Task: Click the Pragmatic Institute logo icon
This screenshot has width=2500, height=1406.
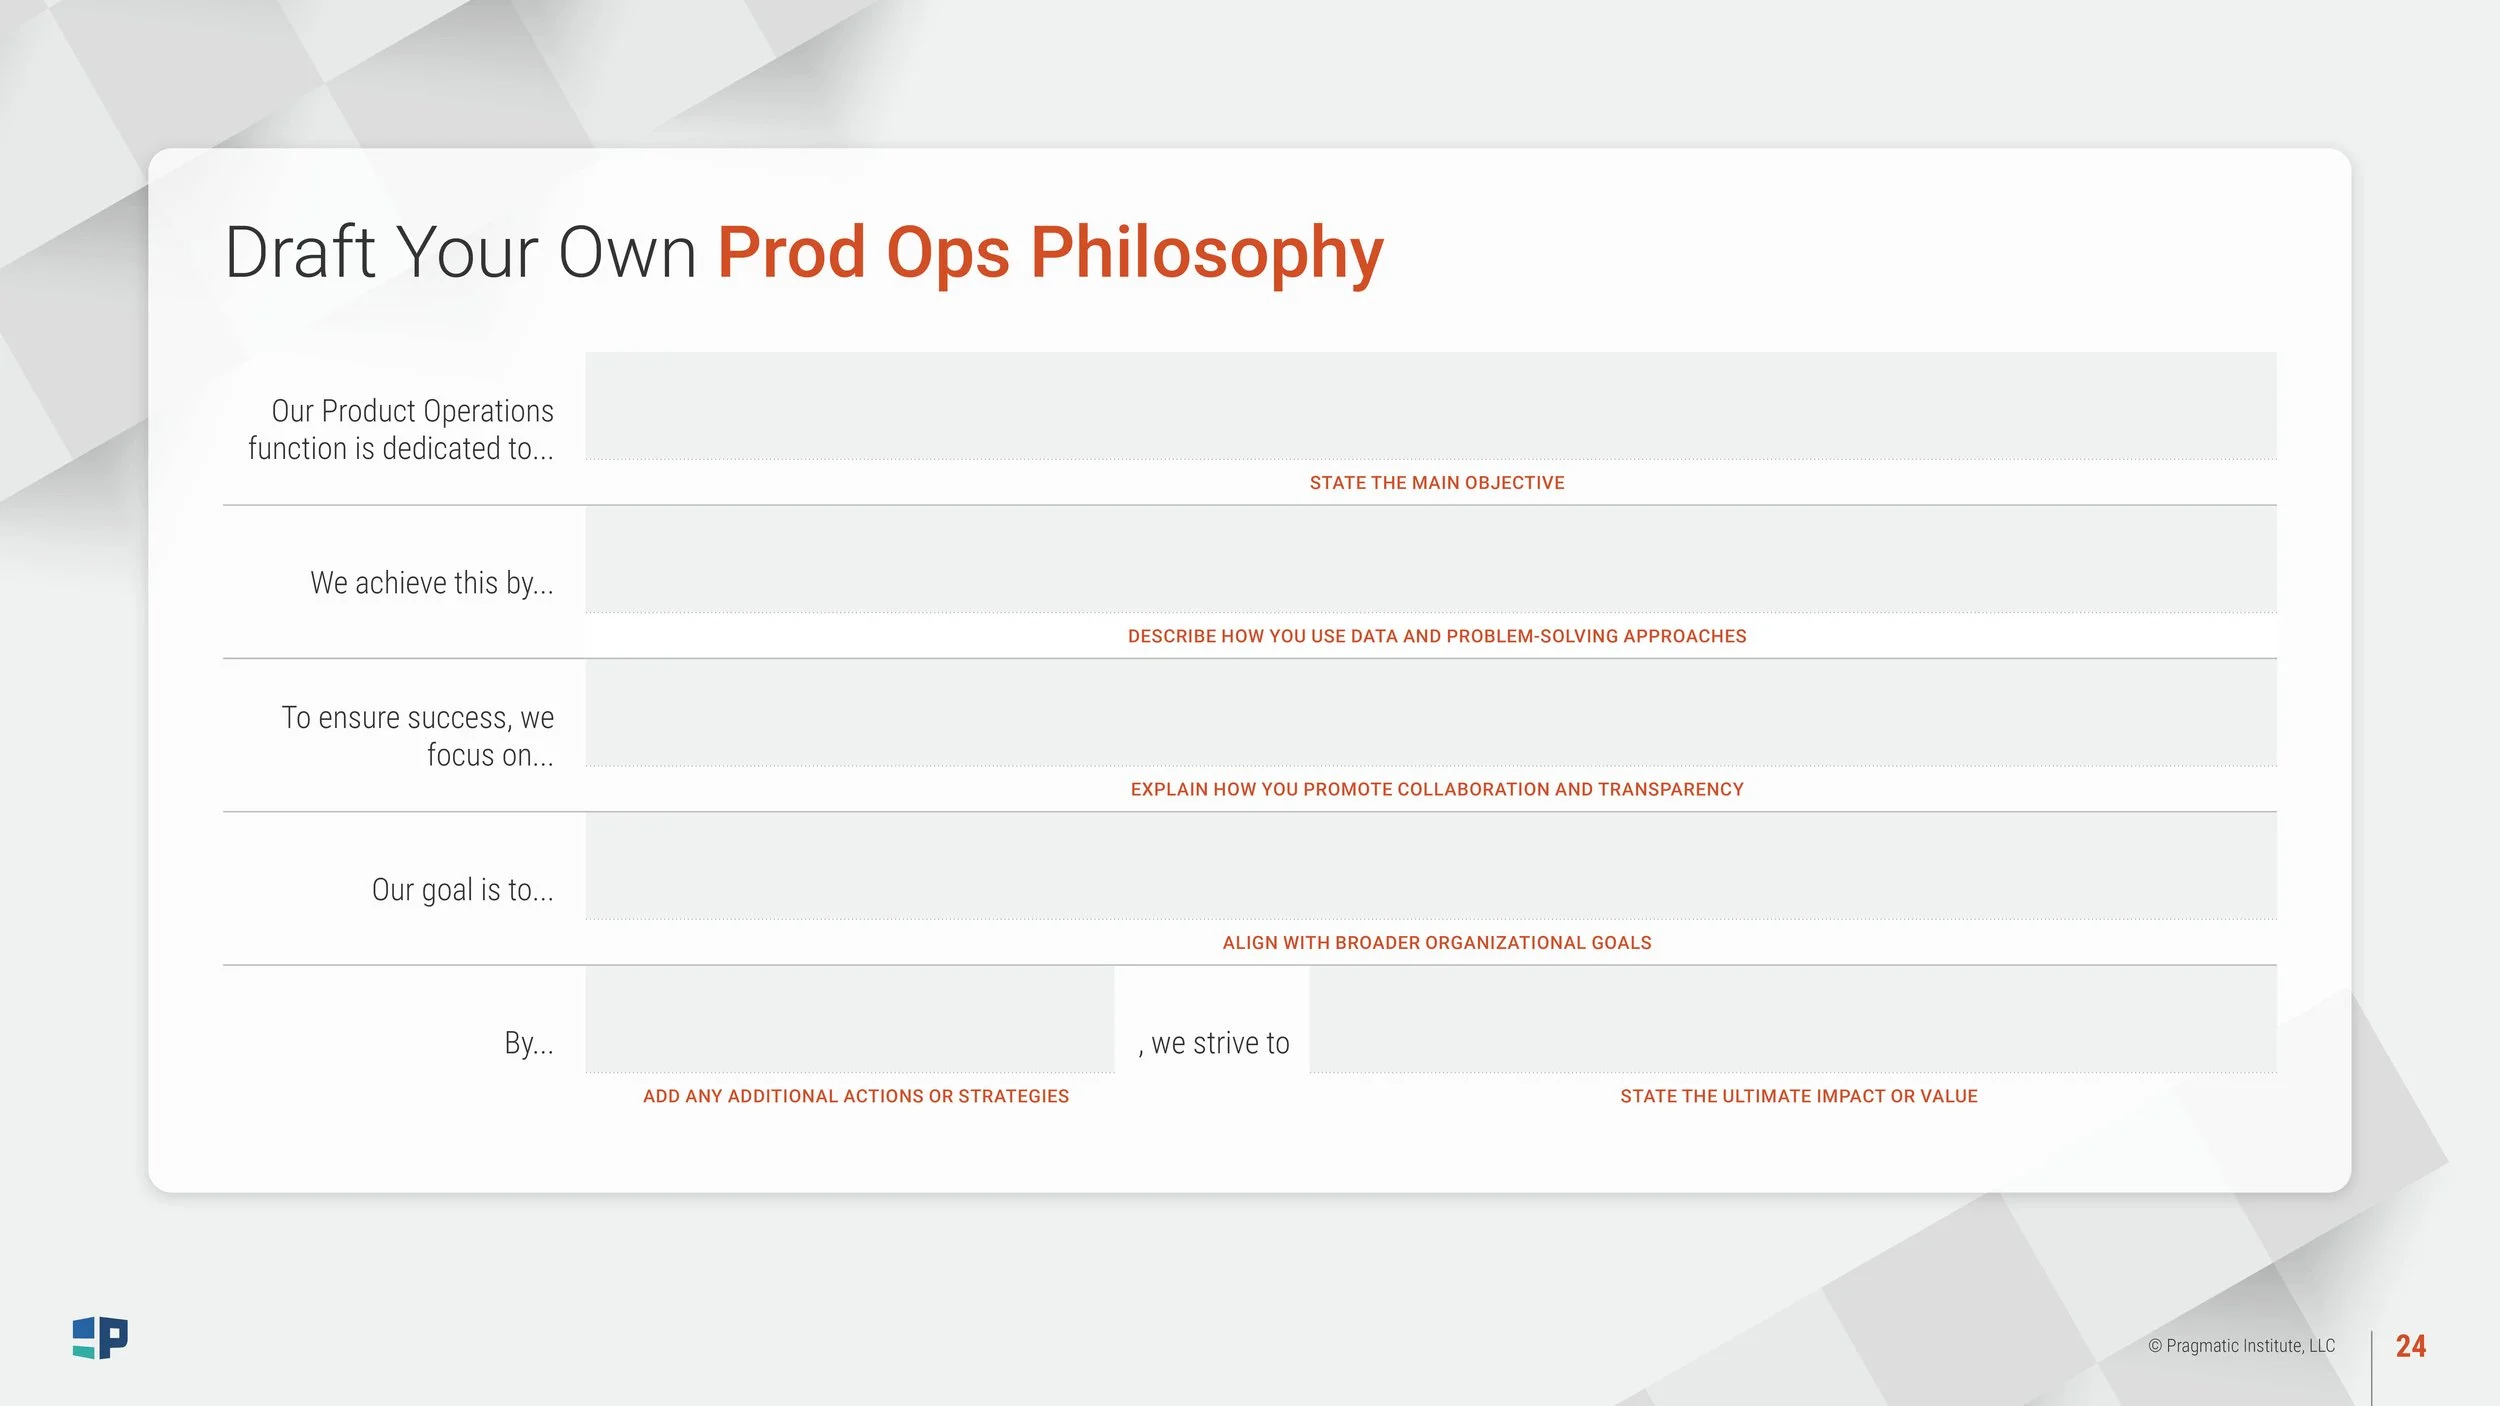Action: 100,1338
